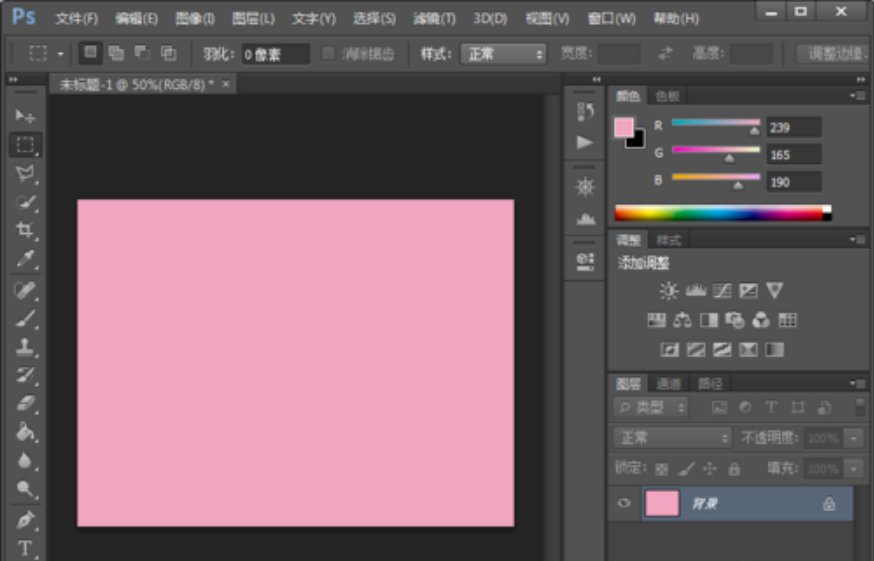
Task: Toggle lock transparent pixels icon
Action: point(661,468)
